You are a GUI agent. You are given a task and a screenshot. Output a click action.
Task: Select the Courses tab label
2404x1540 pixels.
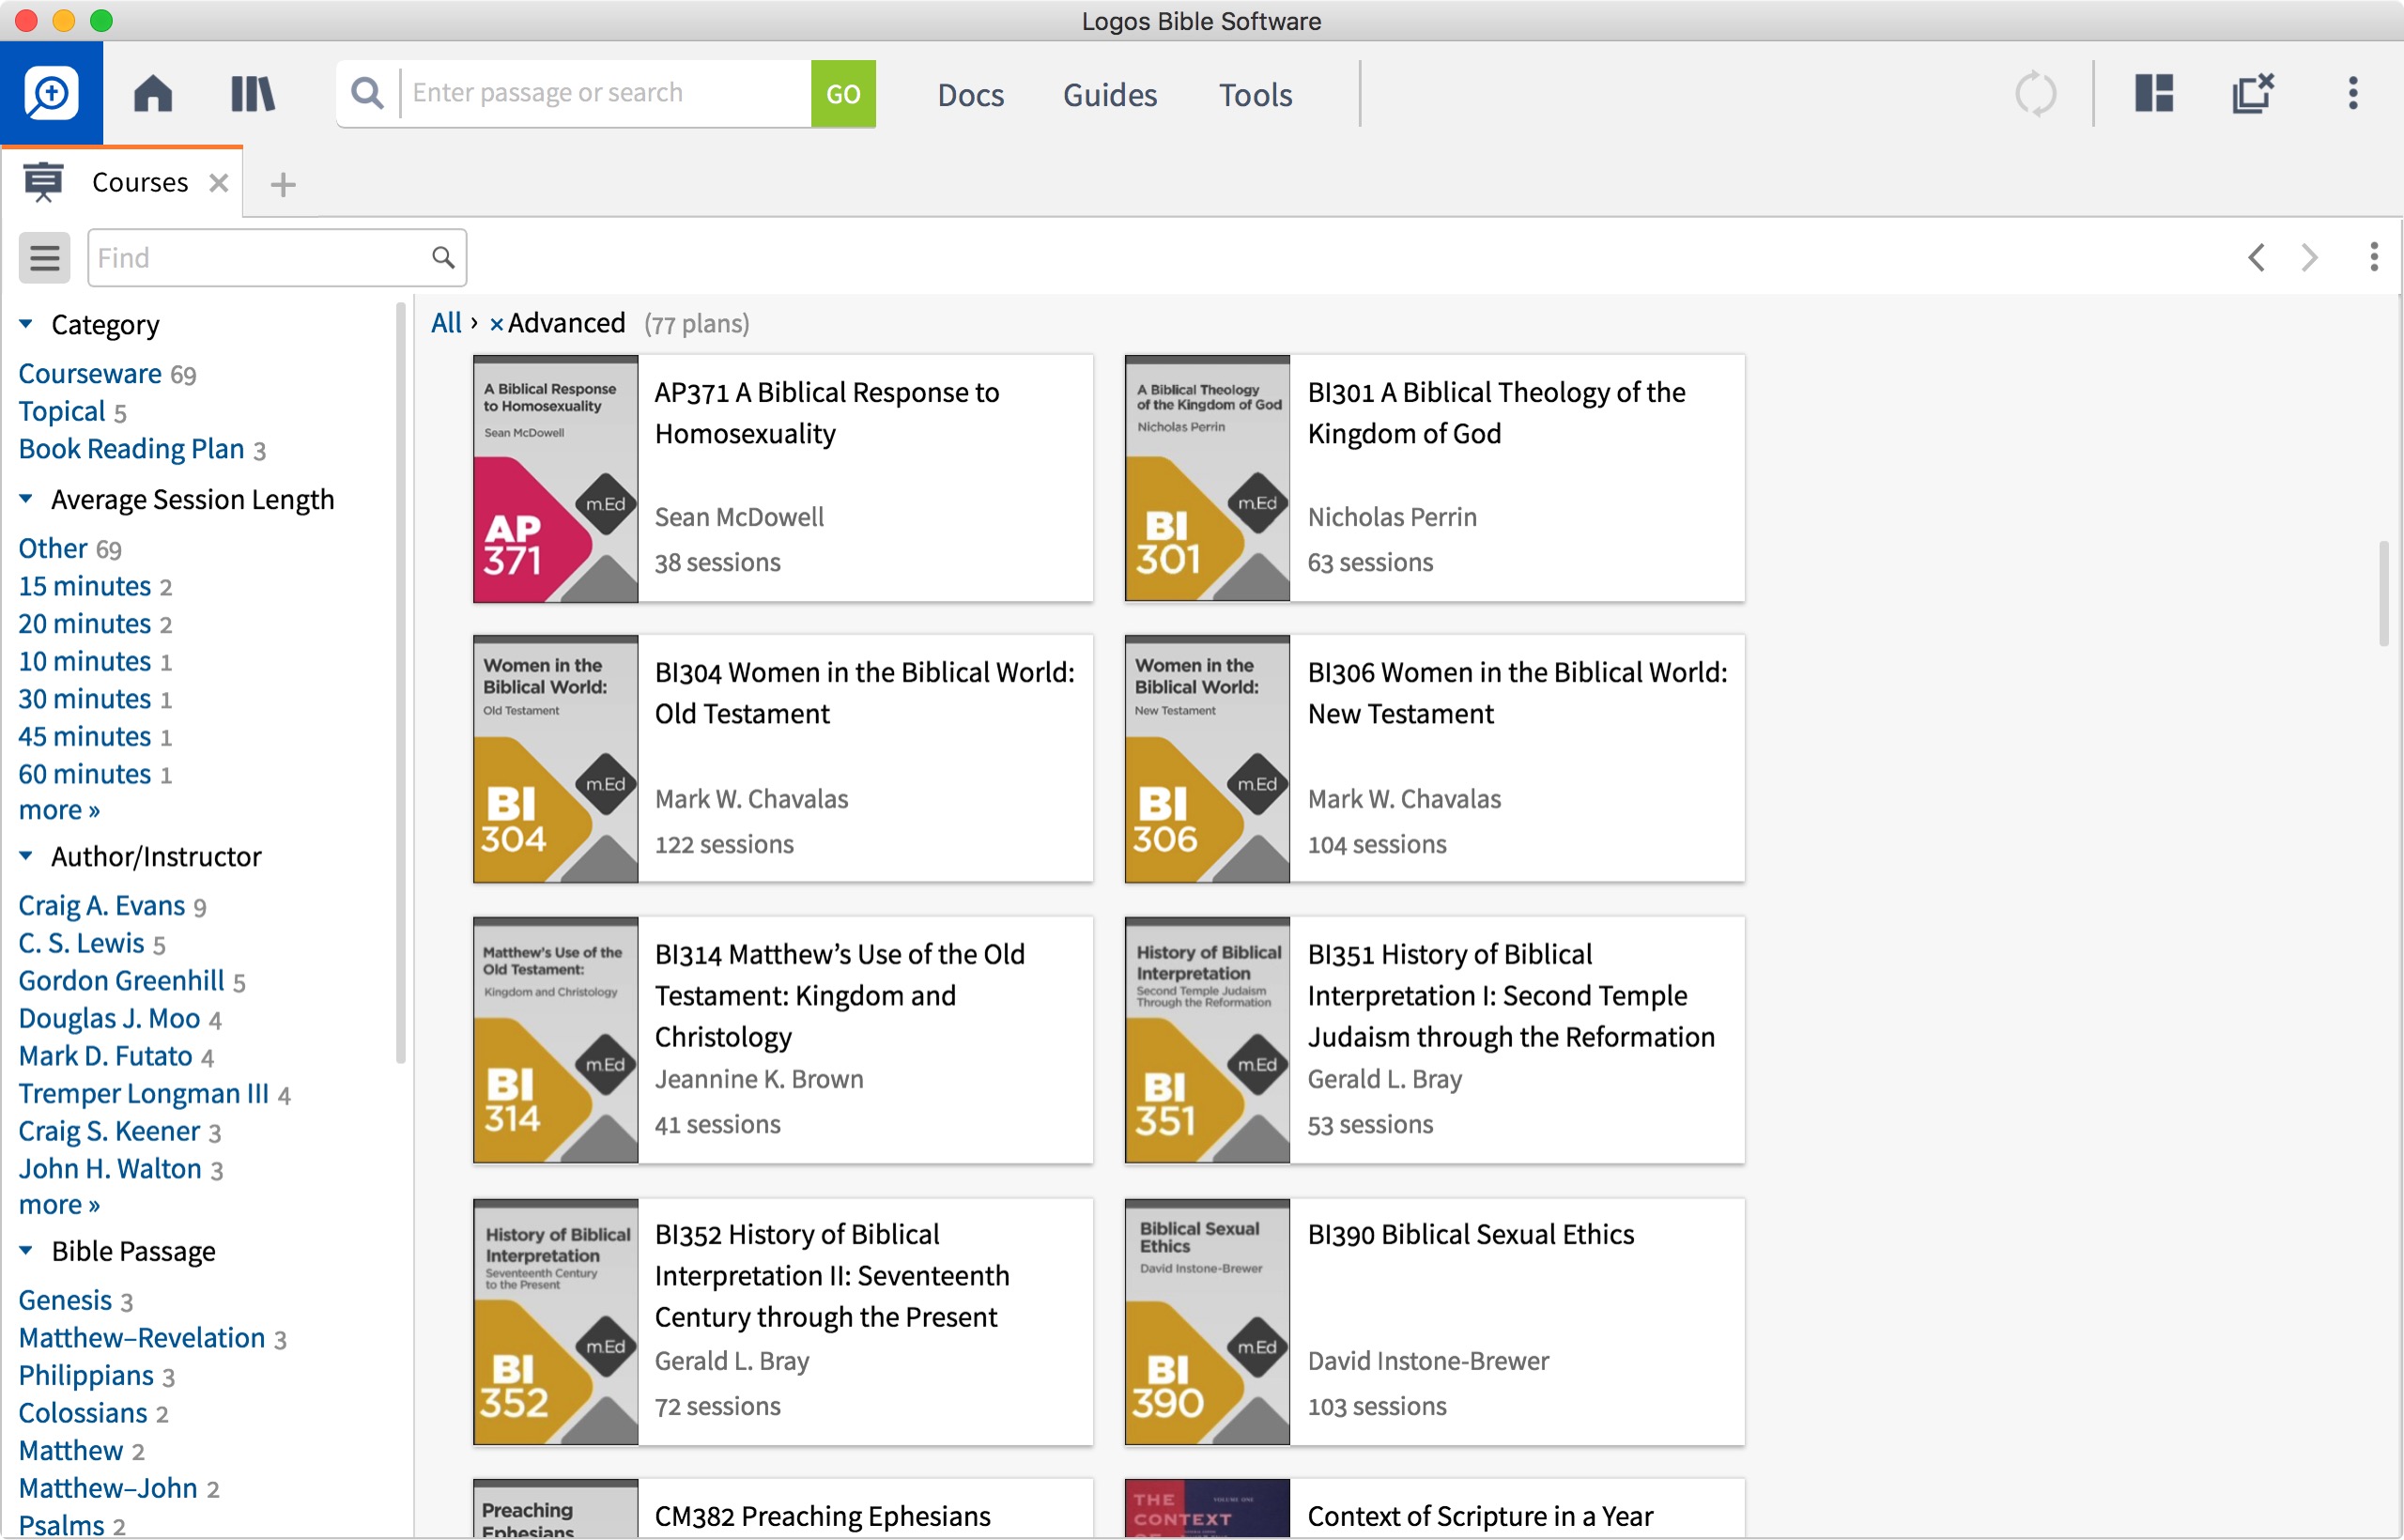pos(140,183)
